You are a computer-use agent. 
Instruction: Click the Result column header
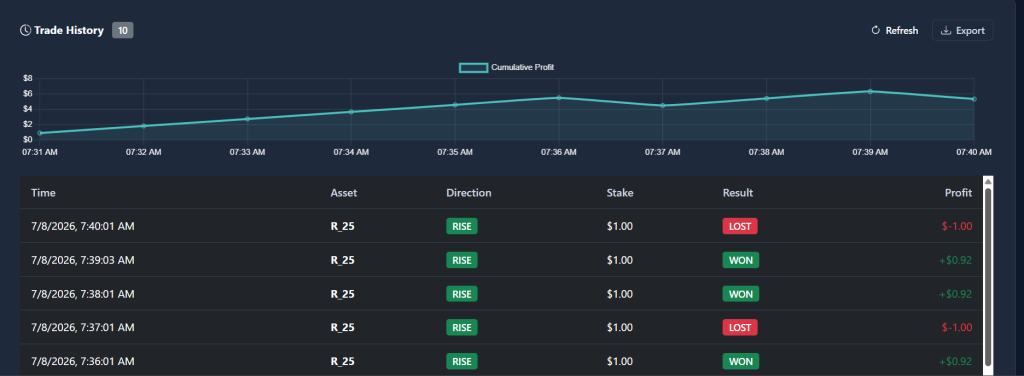[738, 193]
